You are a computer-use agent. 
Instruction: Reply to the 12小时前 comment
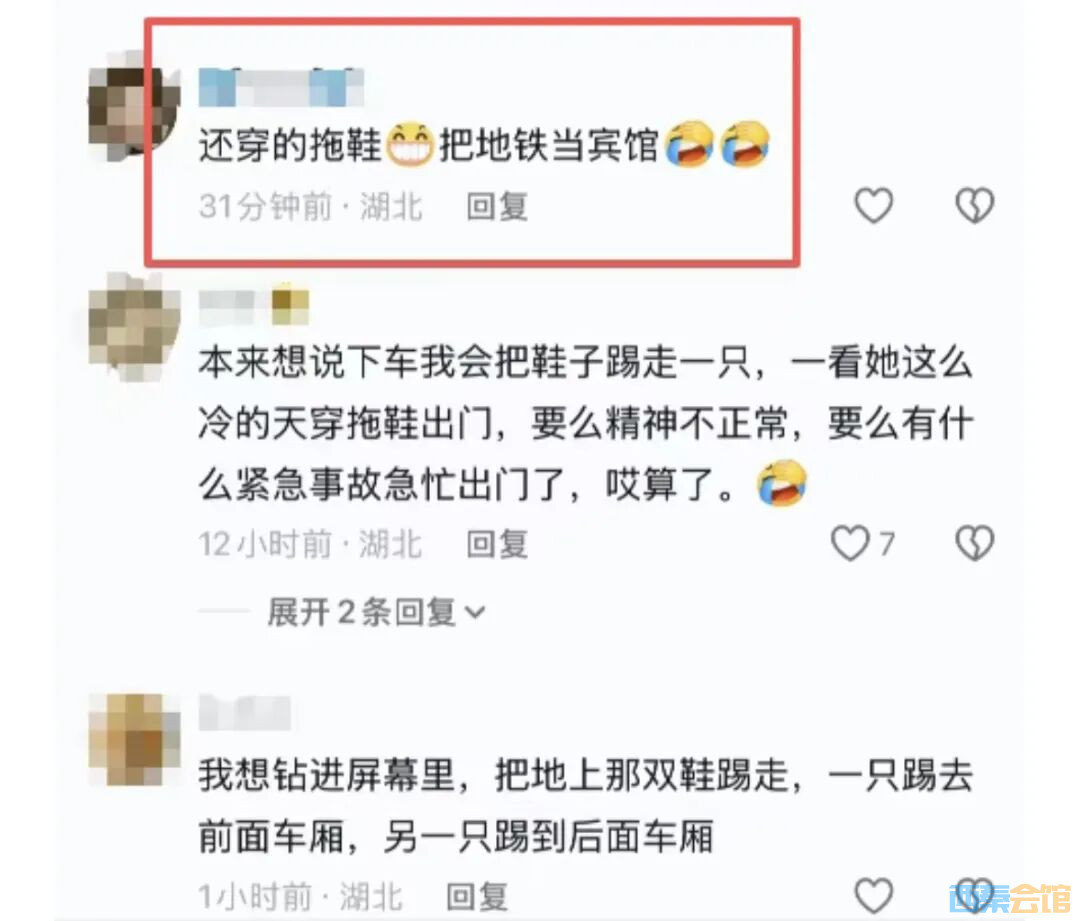[x=497, y=544]
